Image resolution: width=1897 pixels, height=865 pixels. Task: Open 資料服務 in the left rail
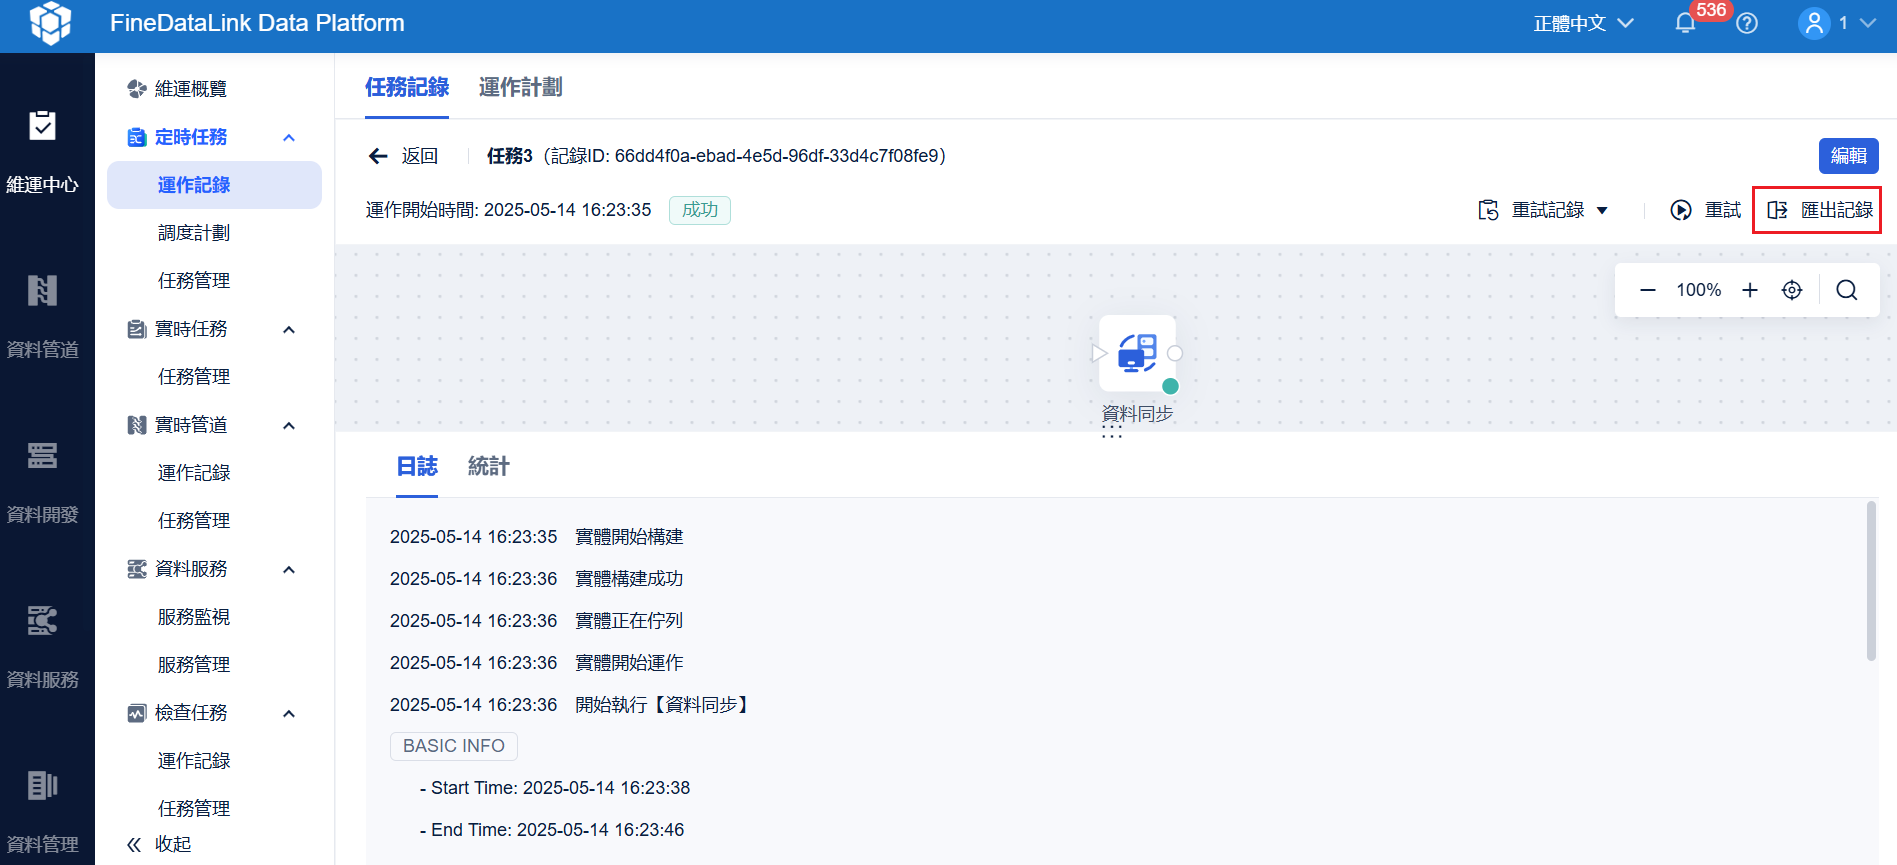tap(42, 647)
